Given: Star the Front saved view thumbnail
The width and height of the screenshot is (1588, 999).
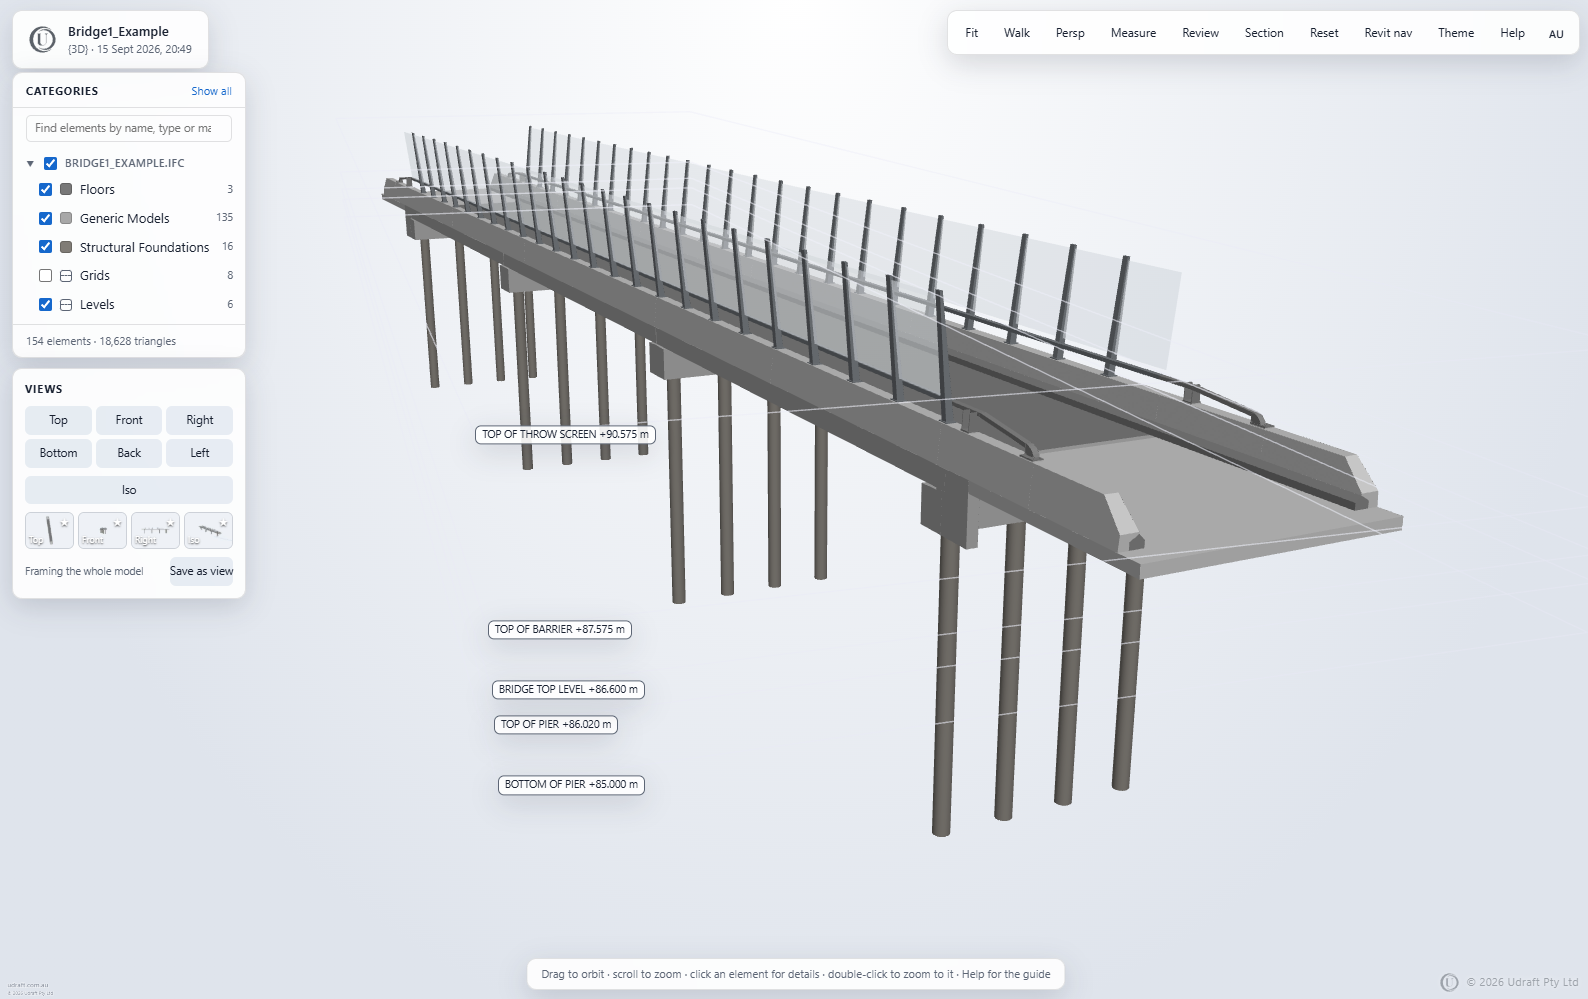Looking at the screenshot, I should click(x=118, y=523).
